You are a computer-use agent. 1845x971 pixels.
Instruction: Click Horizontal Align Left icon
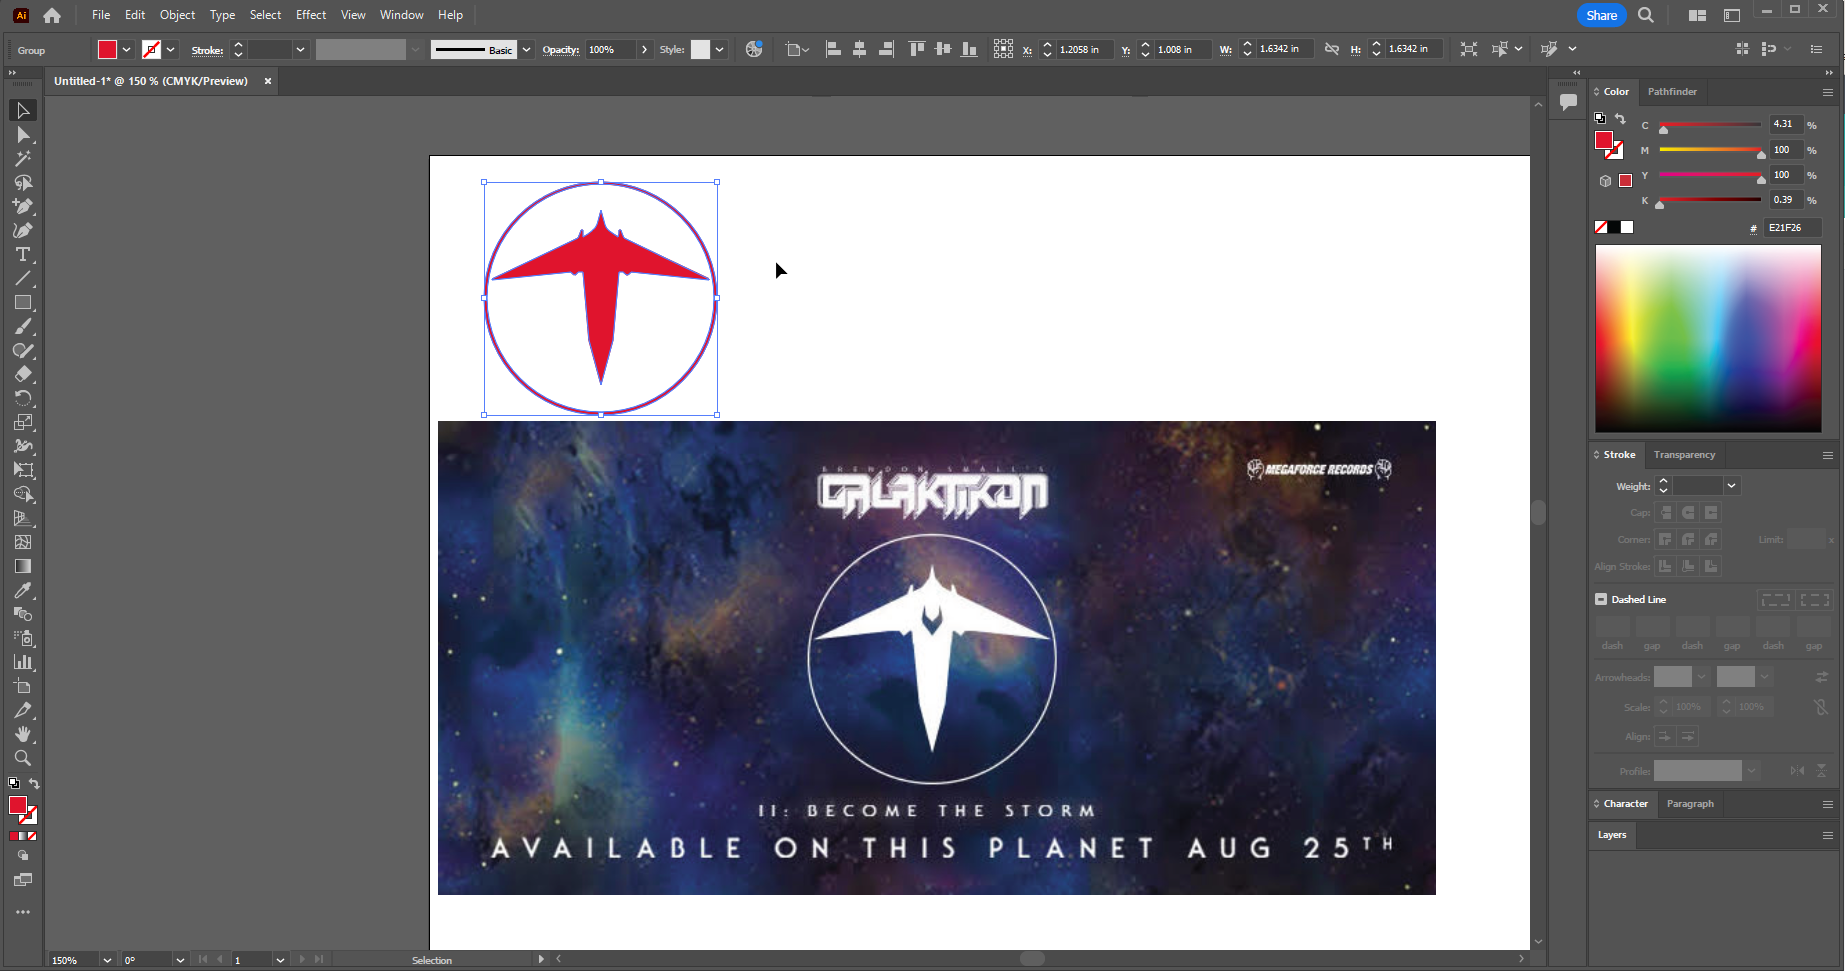pyautogui.click(x=833, y=49)
